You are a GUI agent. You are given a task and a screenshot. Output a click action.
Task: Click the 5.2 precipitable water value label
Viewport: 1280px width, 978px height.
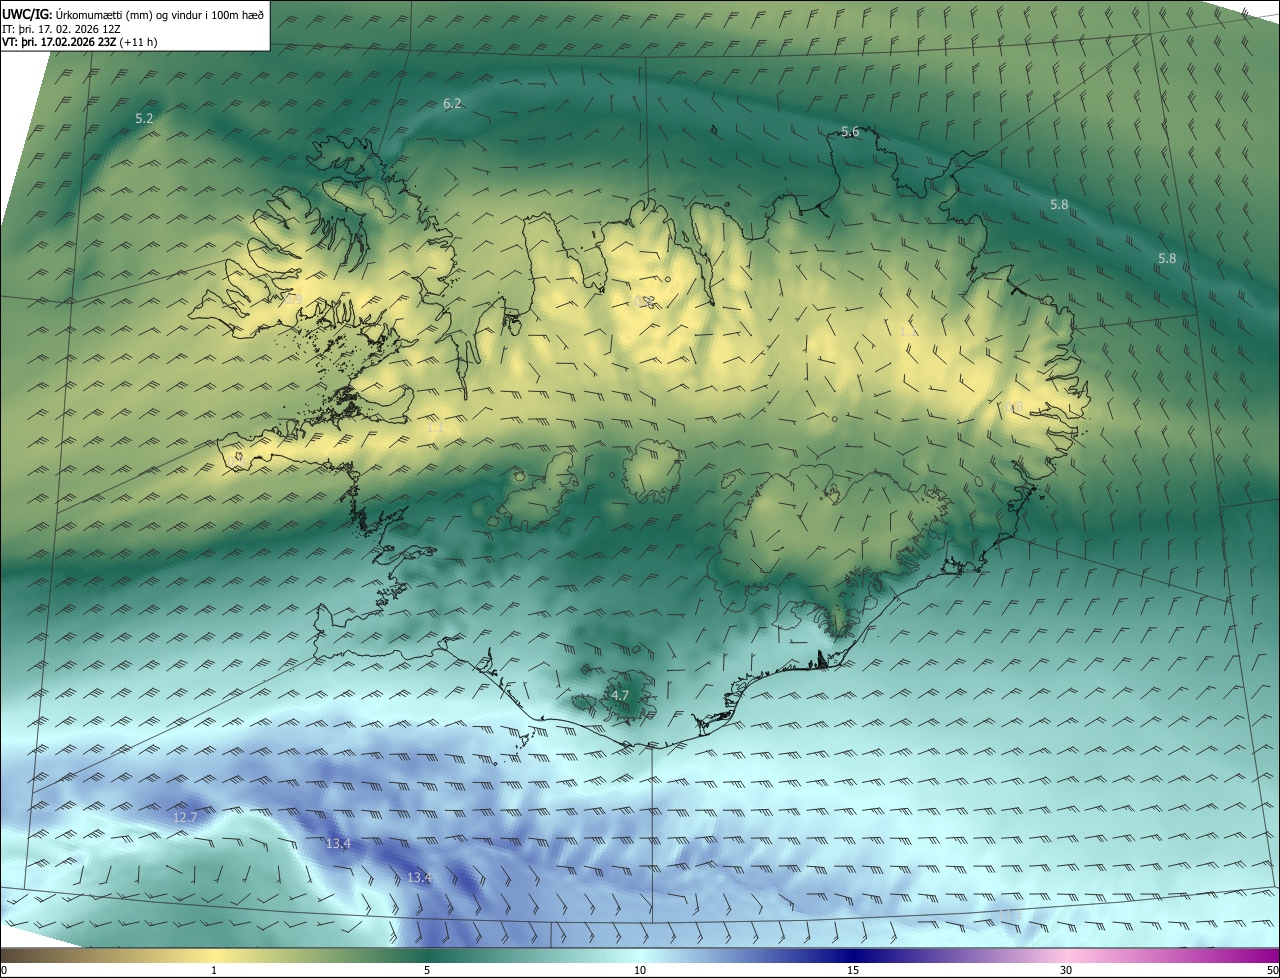(x=144, y=118)
